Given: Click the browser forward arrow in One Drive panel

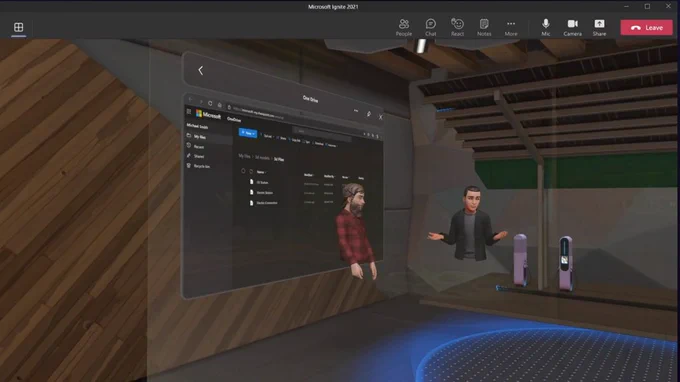Looking at the screenshot, I should click(x=200, y=101).
